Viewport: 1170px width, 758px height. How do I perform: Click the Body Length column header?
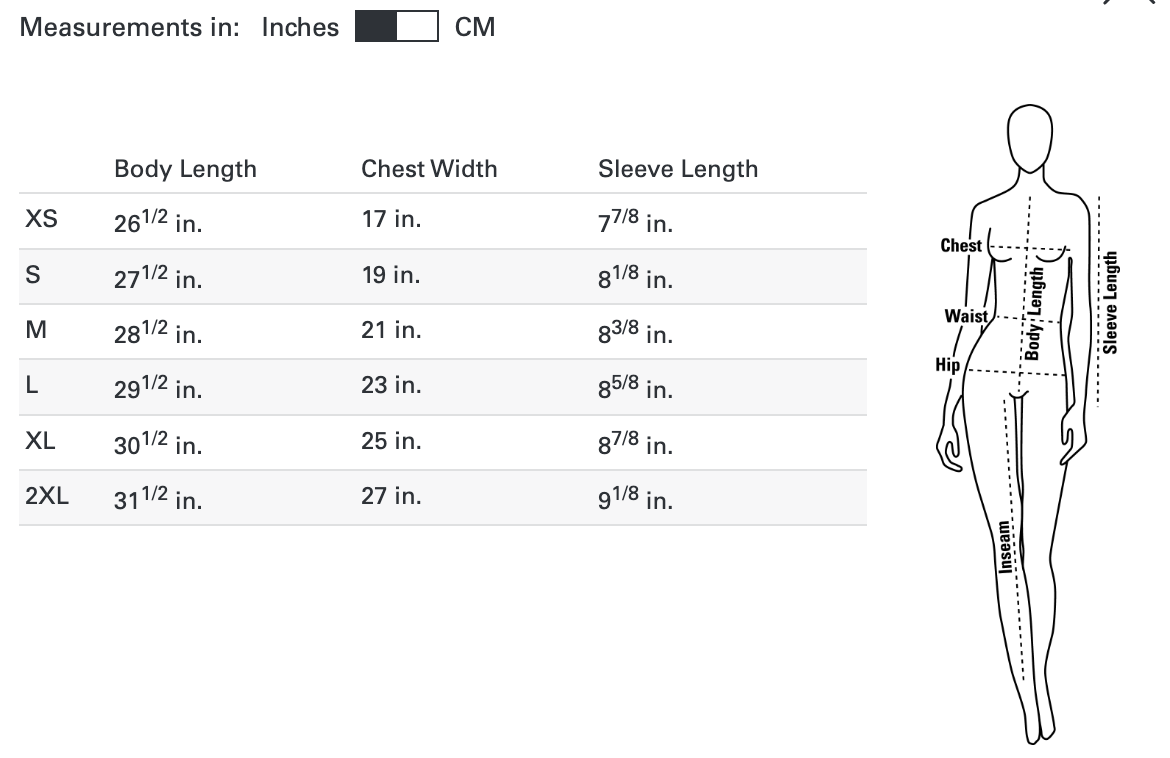[185, 169]
